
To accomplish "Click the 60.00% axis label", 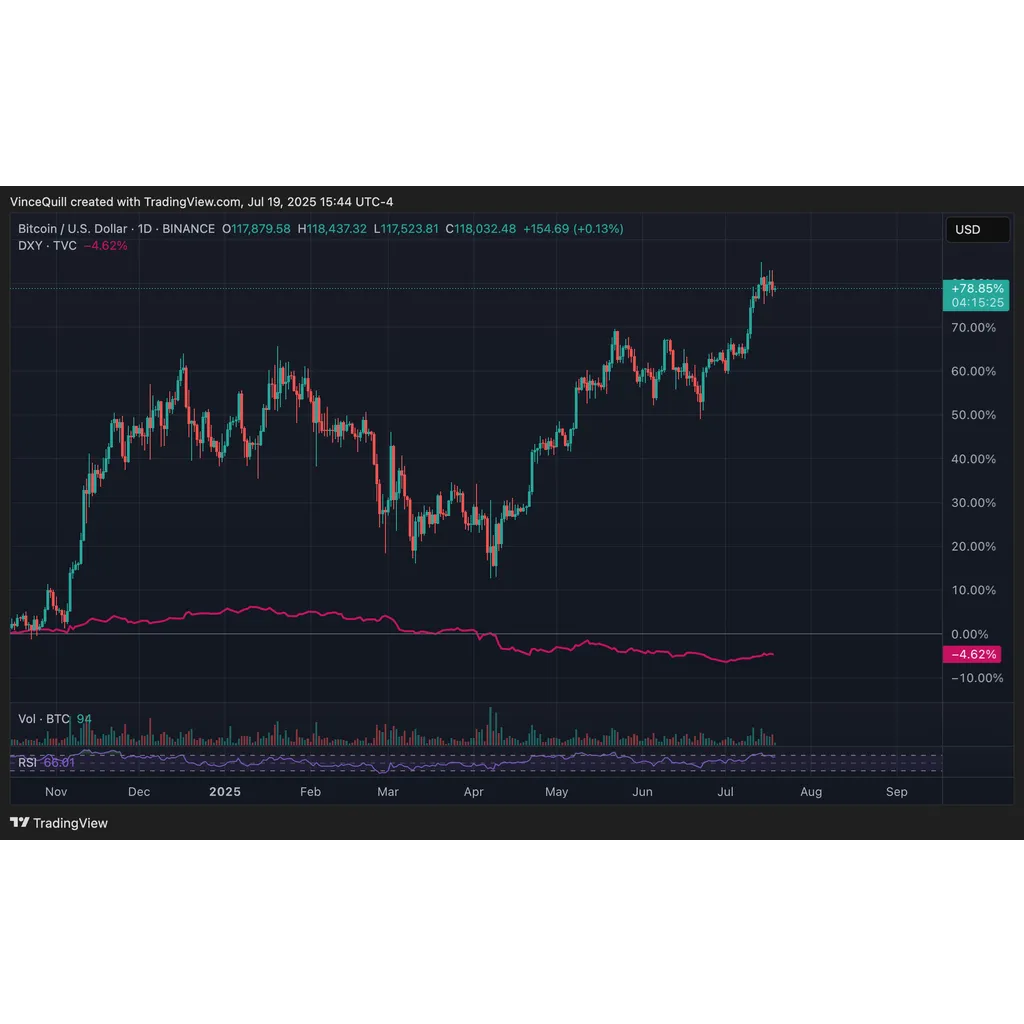I will (973, 371).
